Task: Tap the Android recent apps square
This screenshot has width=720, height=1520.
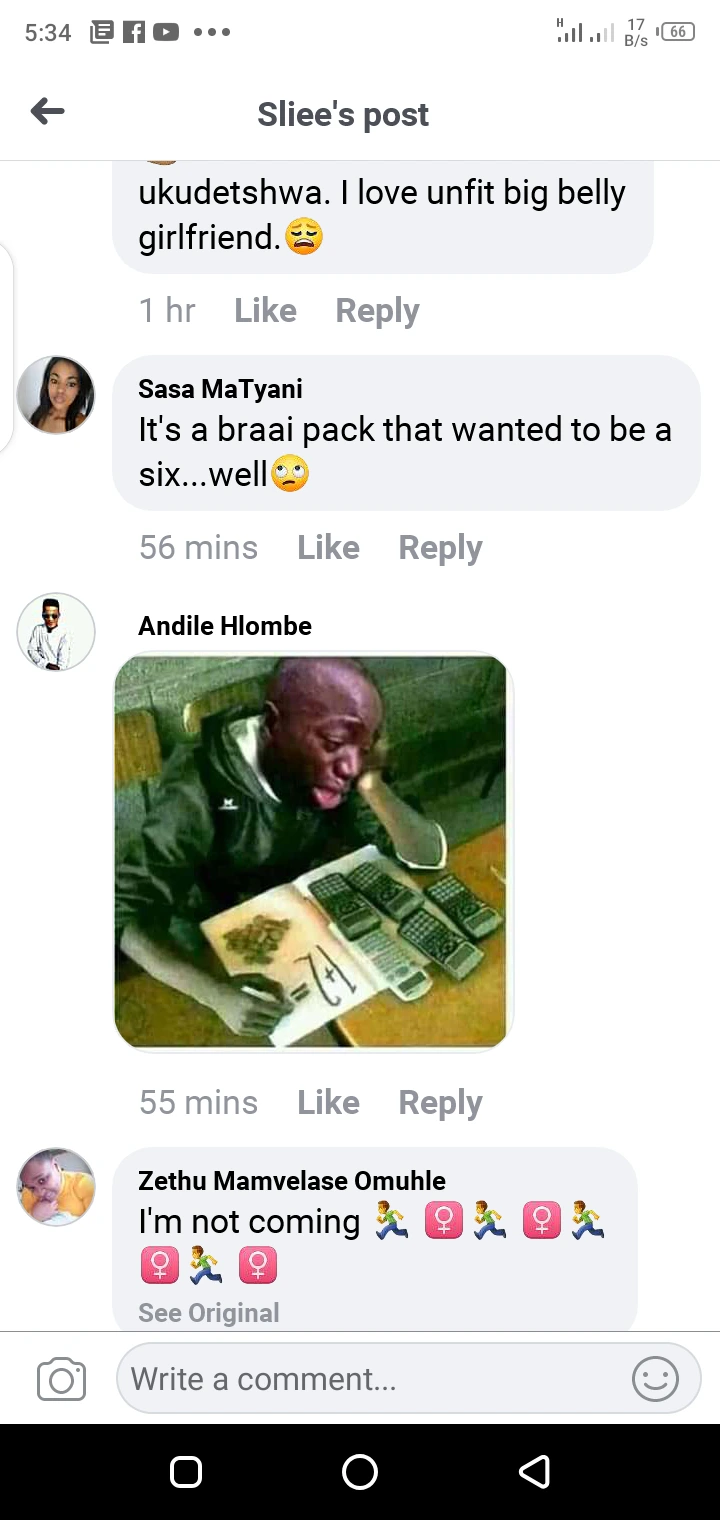Action: click(x=186, y=1472)
